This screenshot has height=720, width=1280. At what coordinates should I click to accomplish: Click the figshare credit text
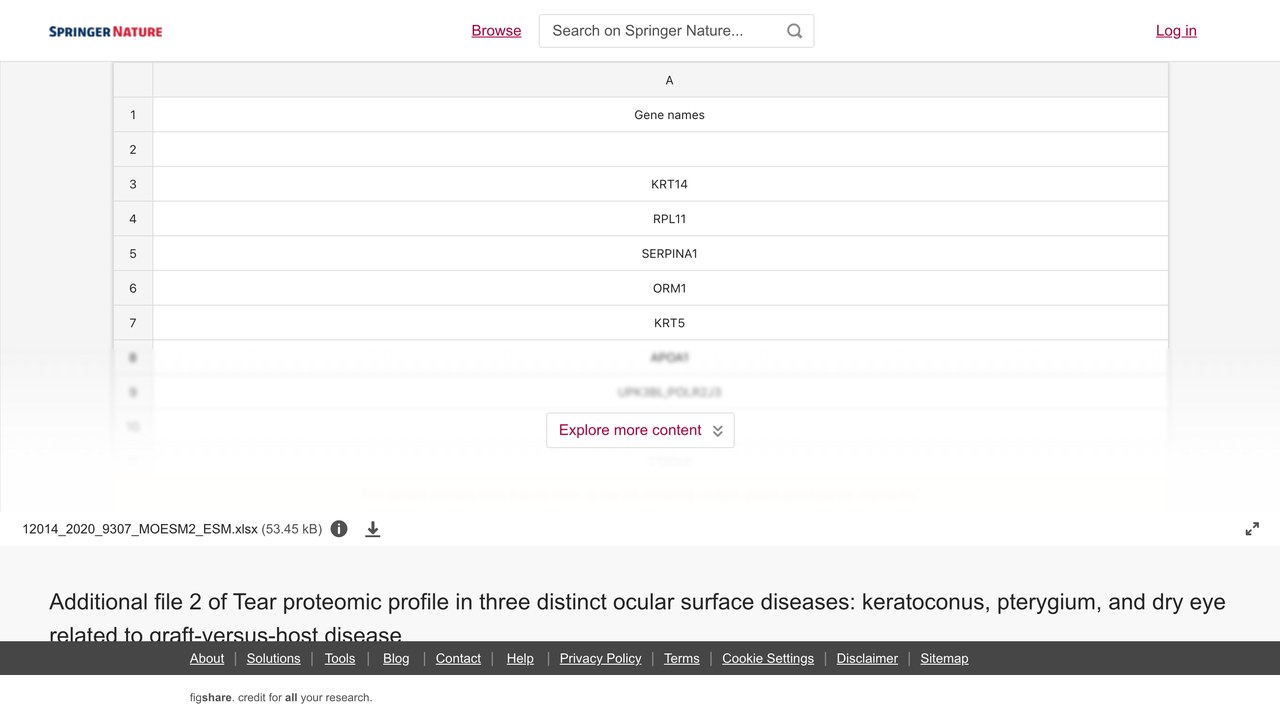(281, 698)
